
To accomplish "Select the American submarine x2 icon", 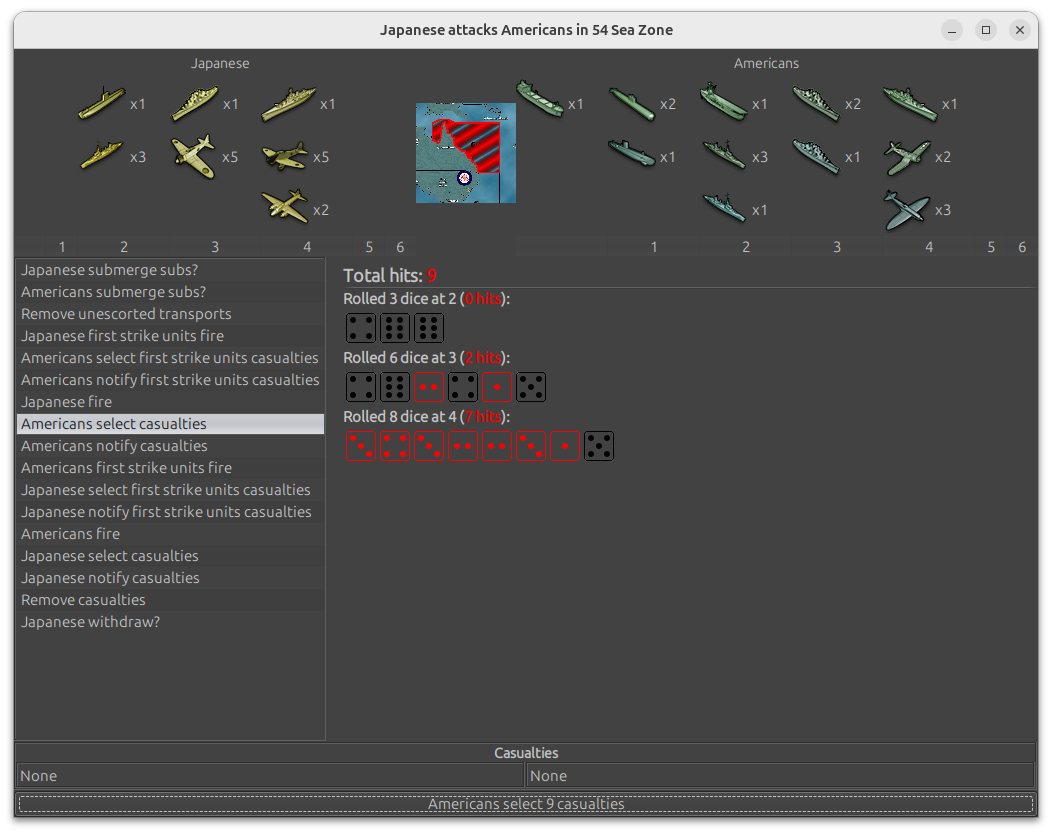I will pos(631,103).
